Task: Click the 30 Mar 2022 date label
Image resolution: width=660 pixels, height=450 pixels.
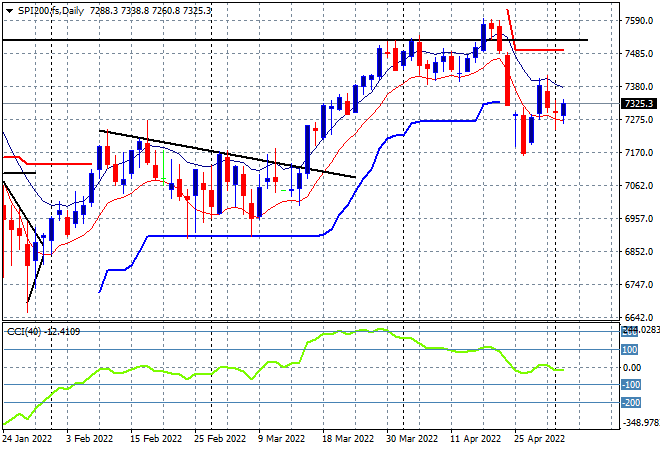Action: click(412, 439)
